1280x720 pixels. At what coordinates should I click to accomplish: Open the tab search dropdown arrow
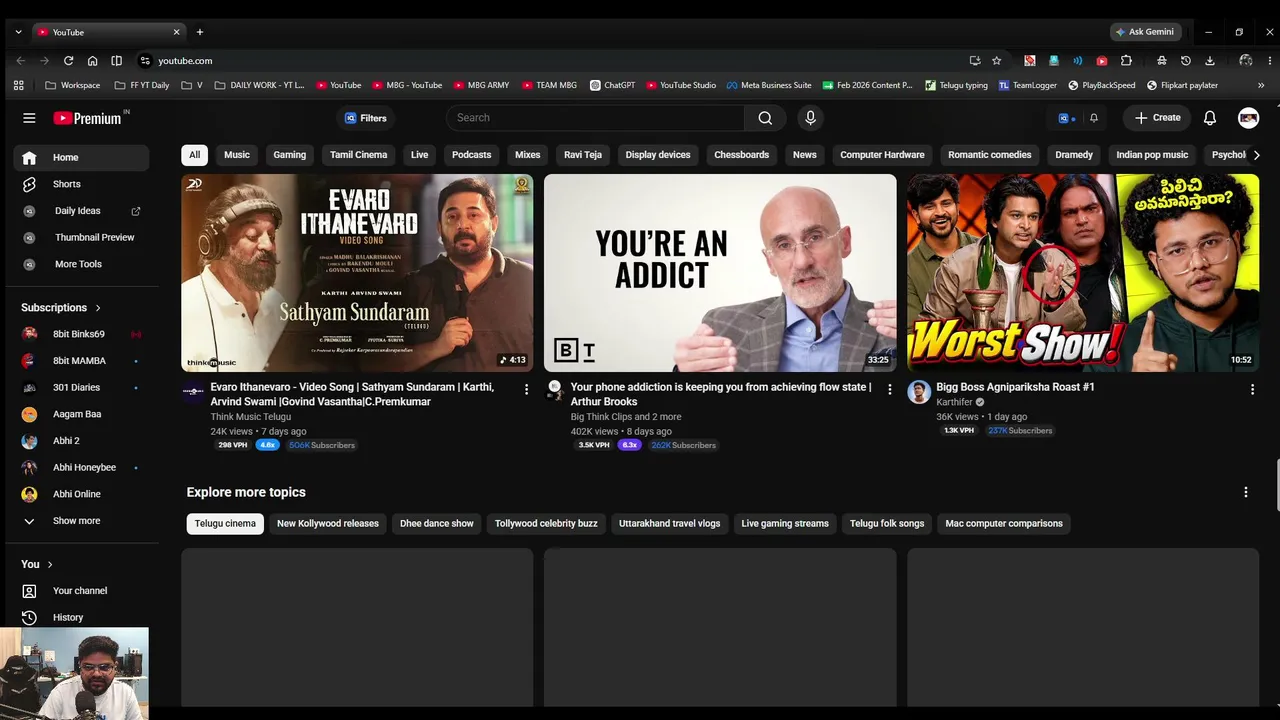click(x=18, y=32)
